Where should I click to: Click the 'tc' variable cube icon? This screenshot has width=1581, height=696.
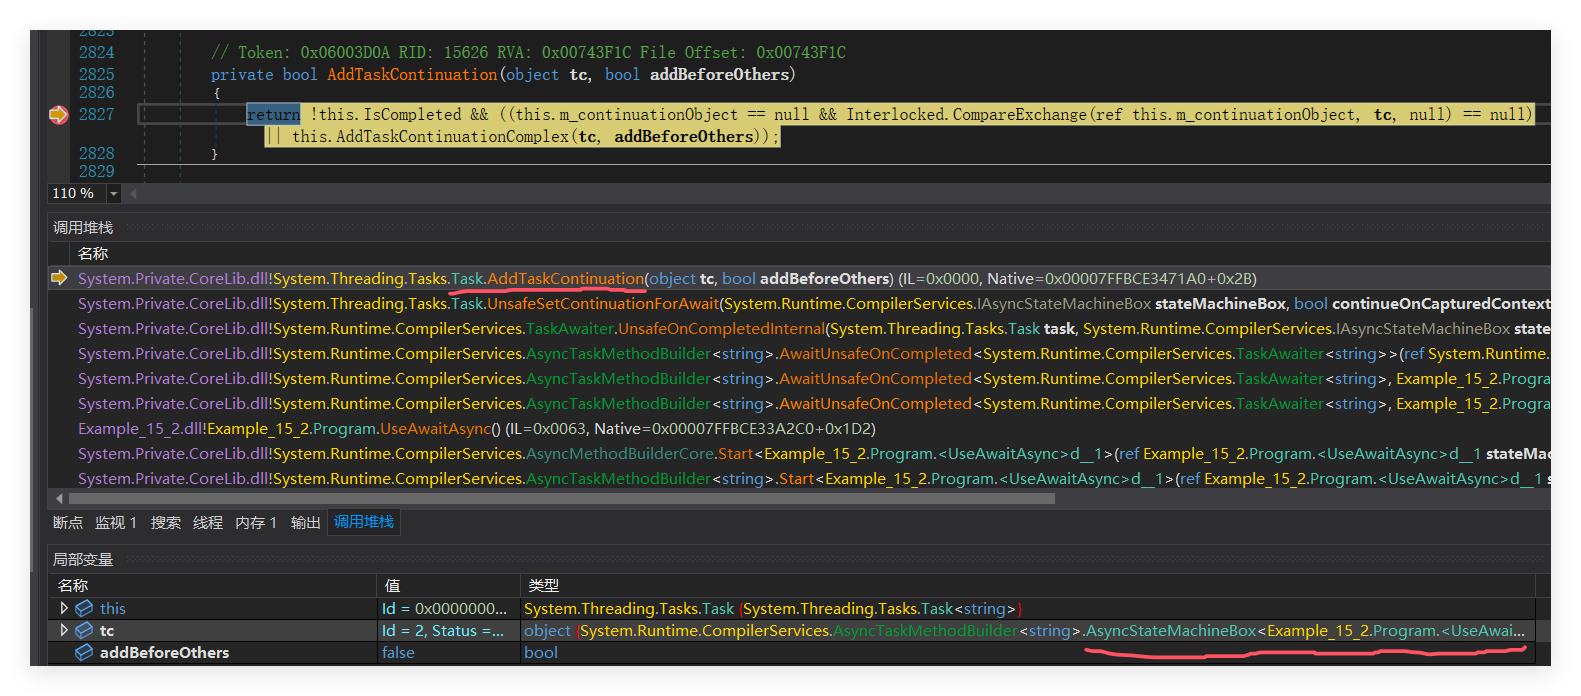[x=85, y=630]
